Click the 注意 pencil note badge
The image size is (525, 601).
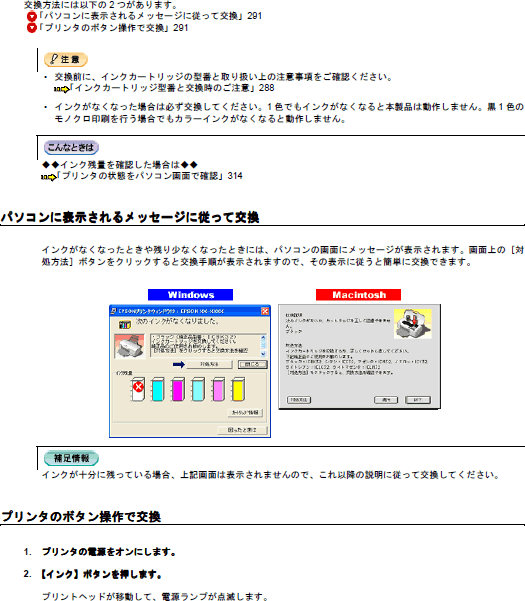(66, 59)
